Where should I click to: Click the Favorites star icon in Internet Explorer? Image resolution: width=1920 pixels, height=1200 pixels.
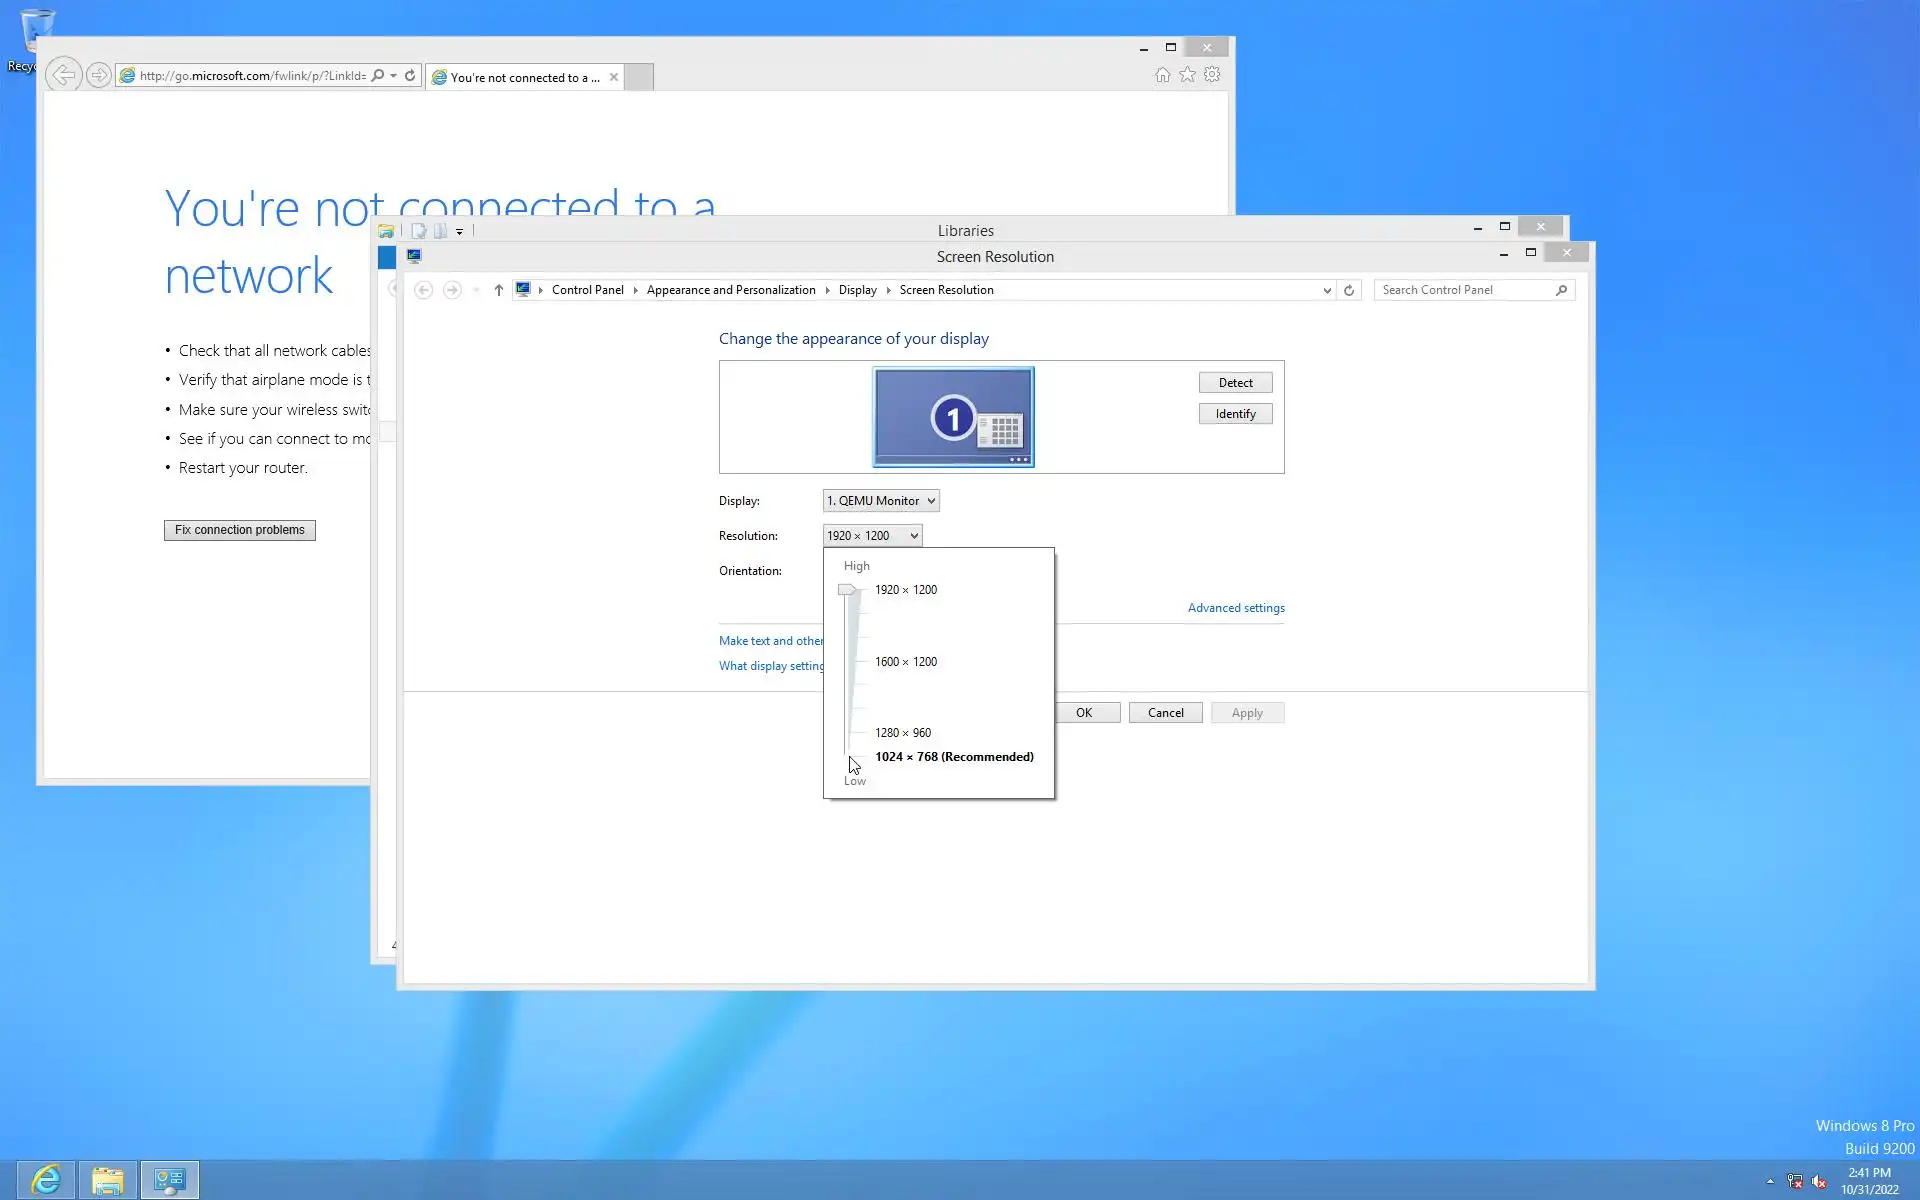1187,75
